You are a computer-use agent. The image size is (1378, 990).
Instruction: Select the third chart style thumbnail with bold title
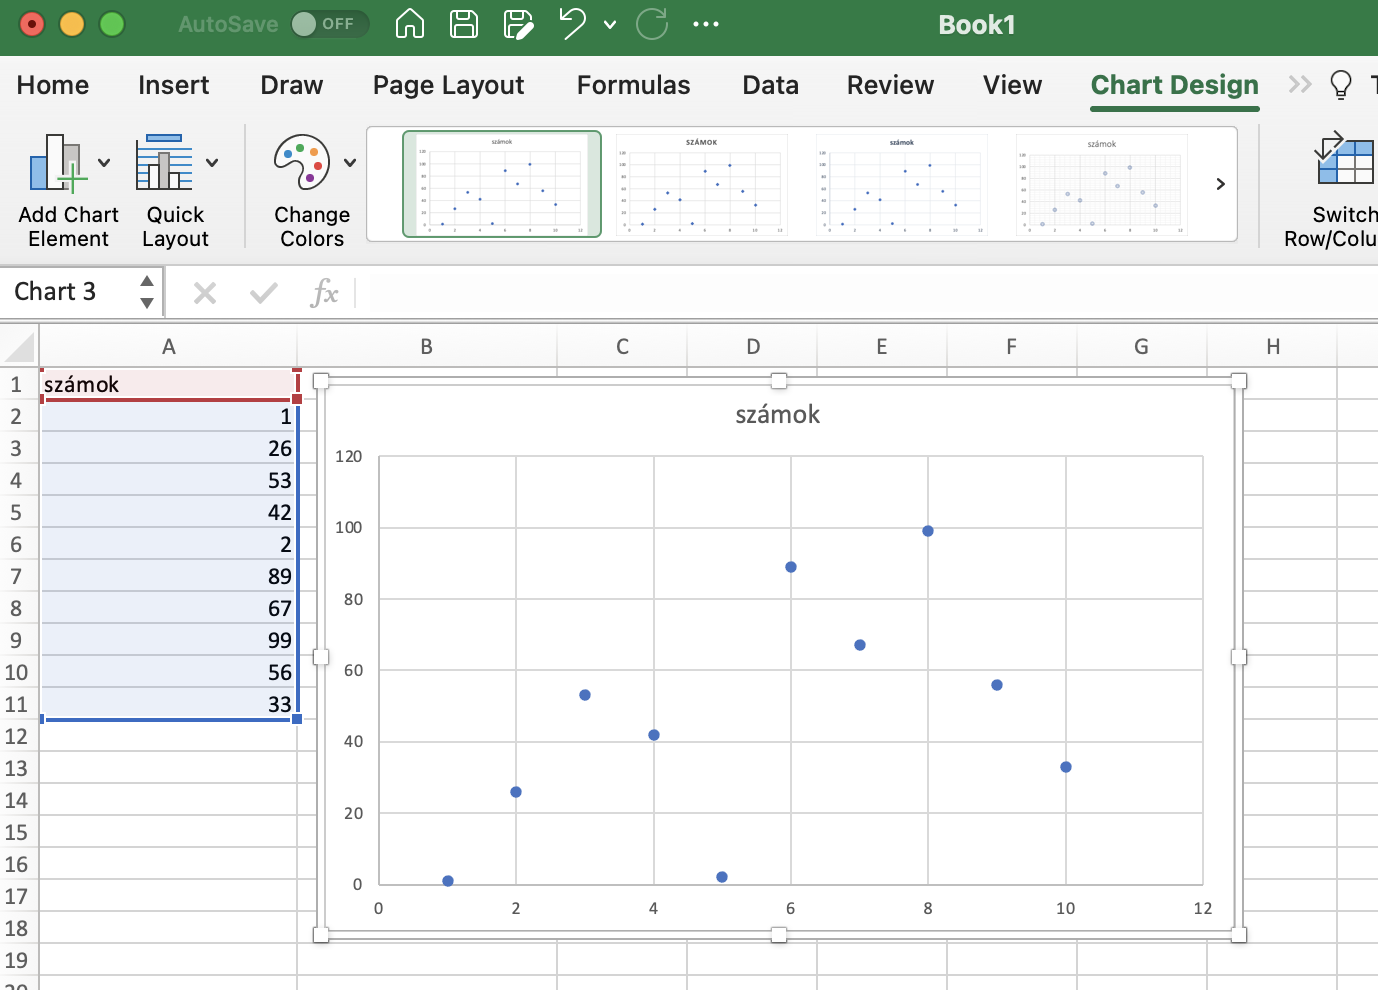(902, 184)
